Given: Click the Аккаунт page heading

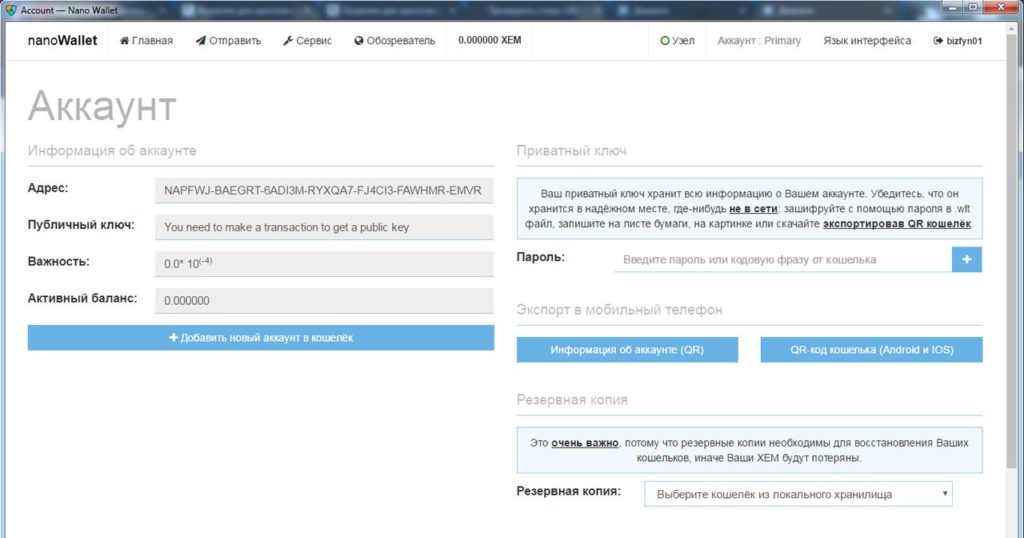Looking at the screenshot, I should click(x=103, y=106).
